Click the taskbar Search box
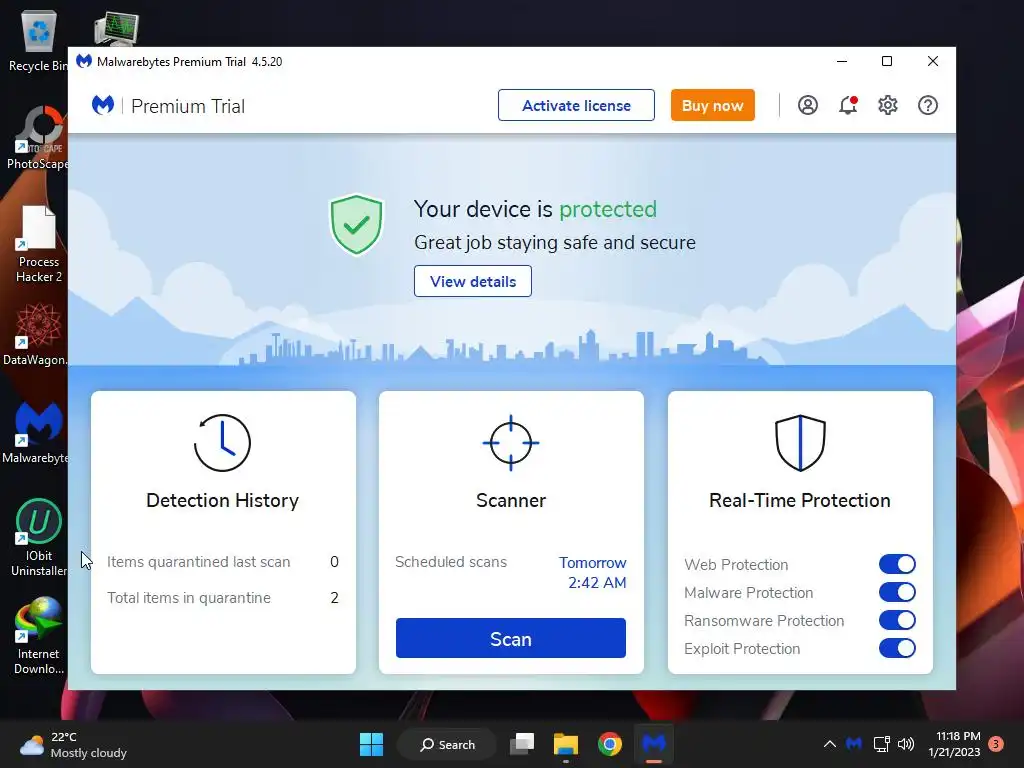The width and height of the screenshot is (1024, 768). (x=447, y=744)
